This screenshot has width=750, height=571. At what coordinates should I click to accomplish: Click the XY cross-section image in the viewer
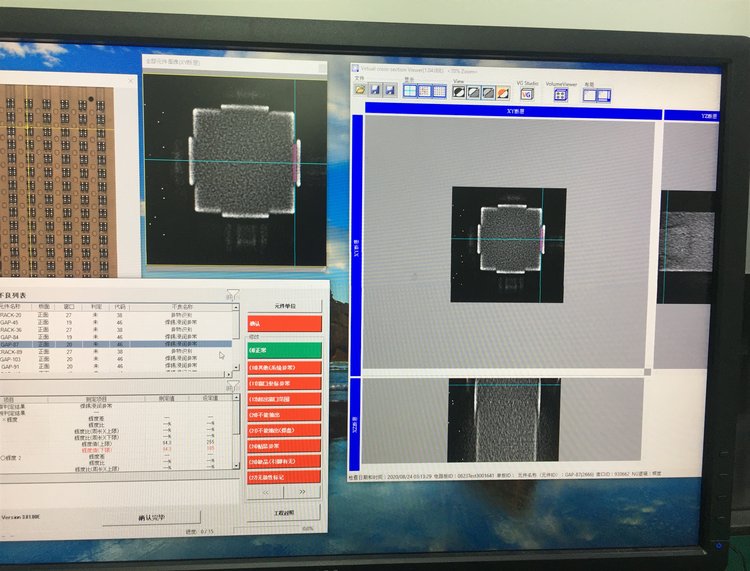point(508,244)
